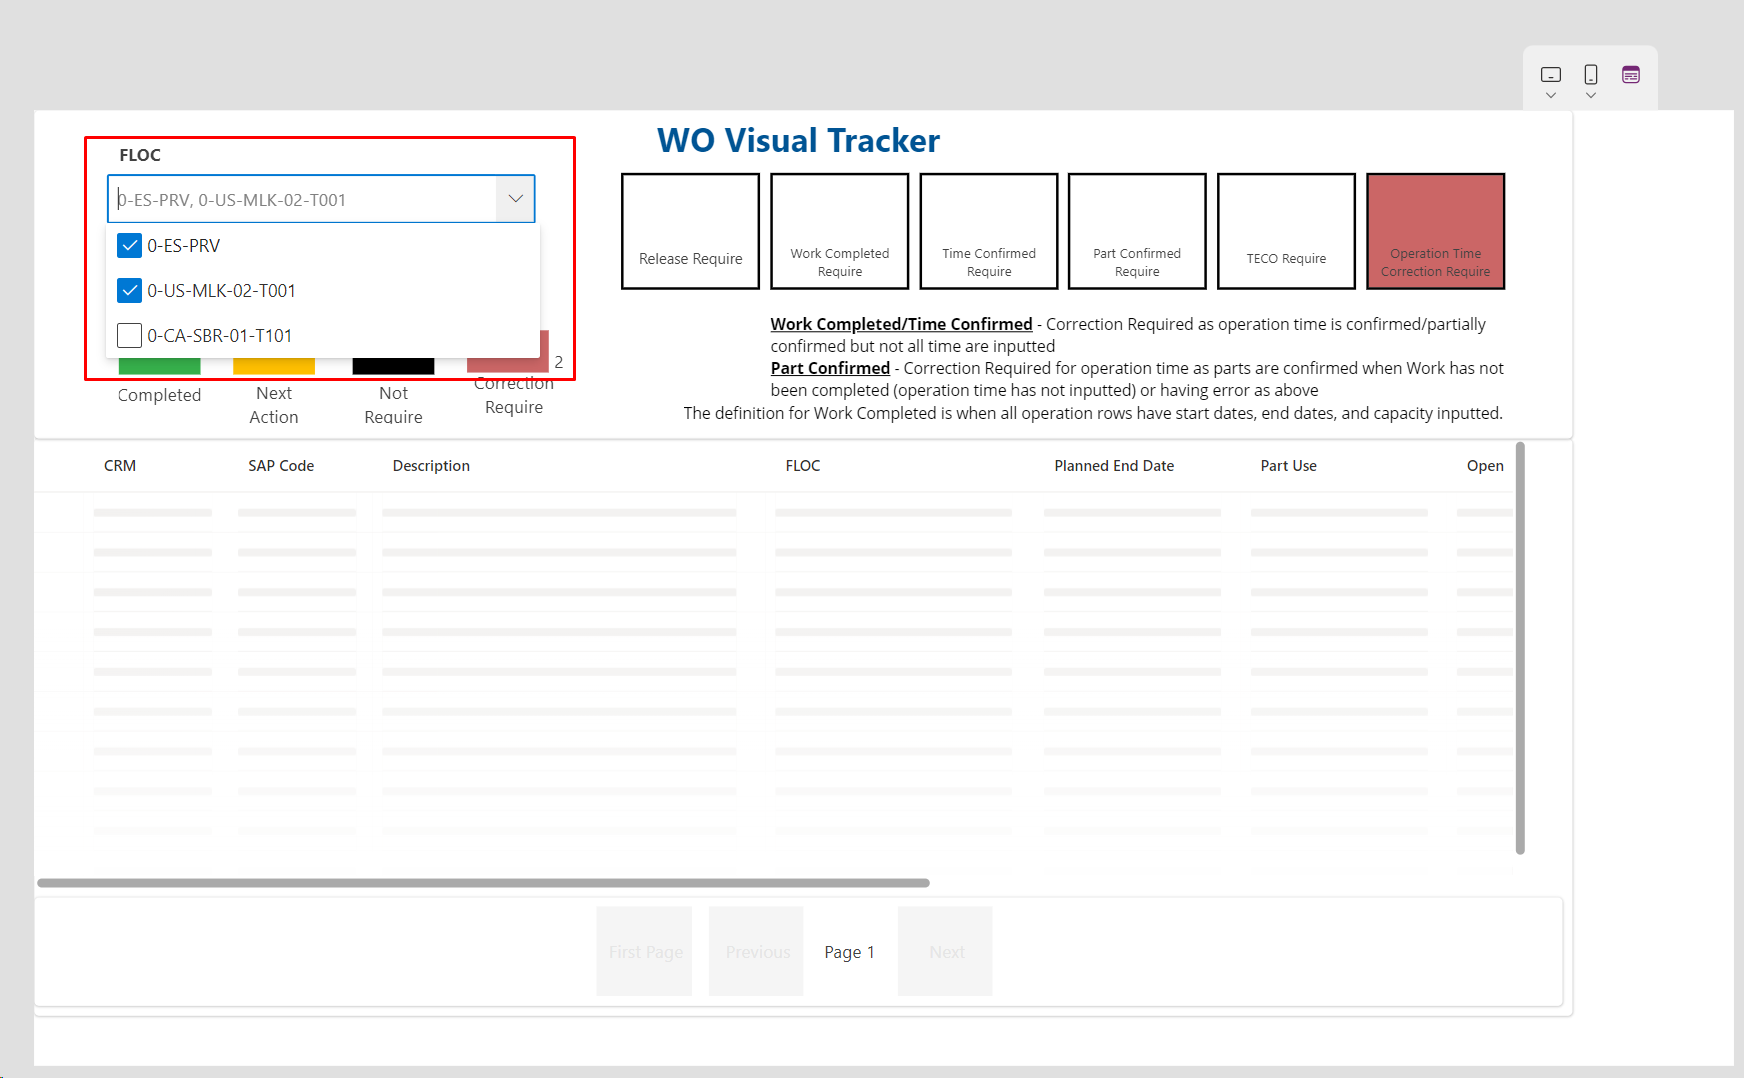Screen dimensions: 1744x1078
Task: Select the Release Require status box
Action: click(x=690, y=231)
